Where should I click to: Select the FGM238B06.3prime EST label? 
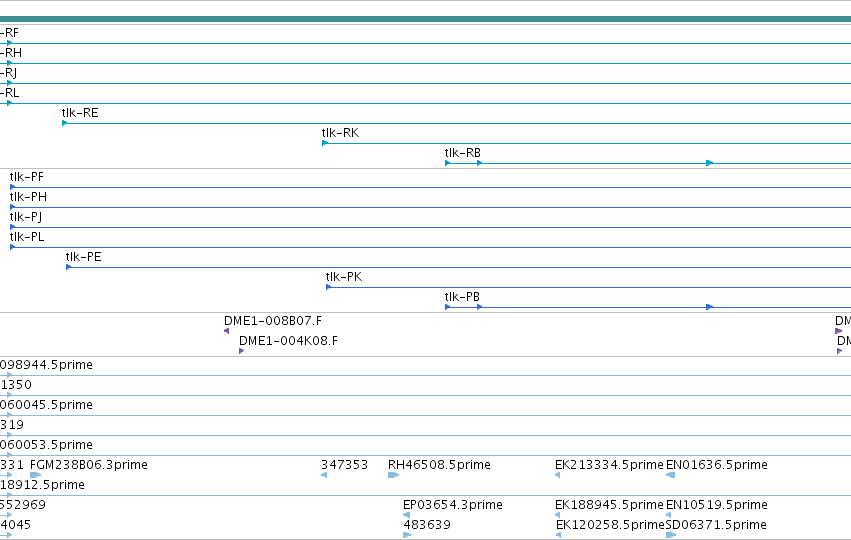[88, 465]
